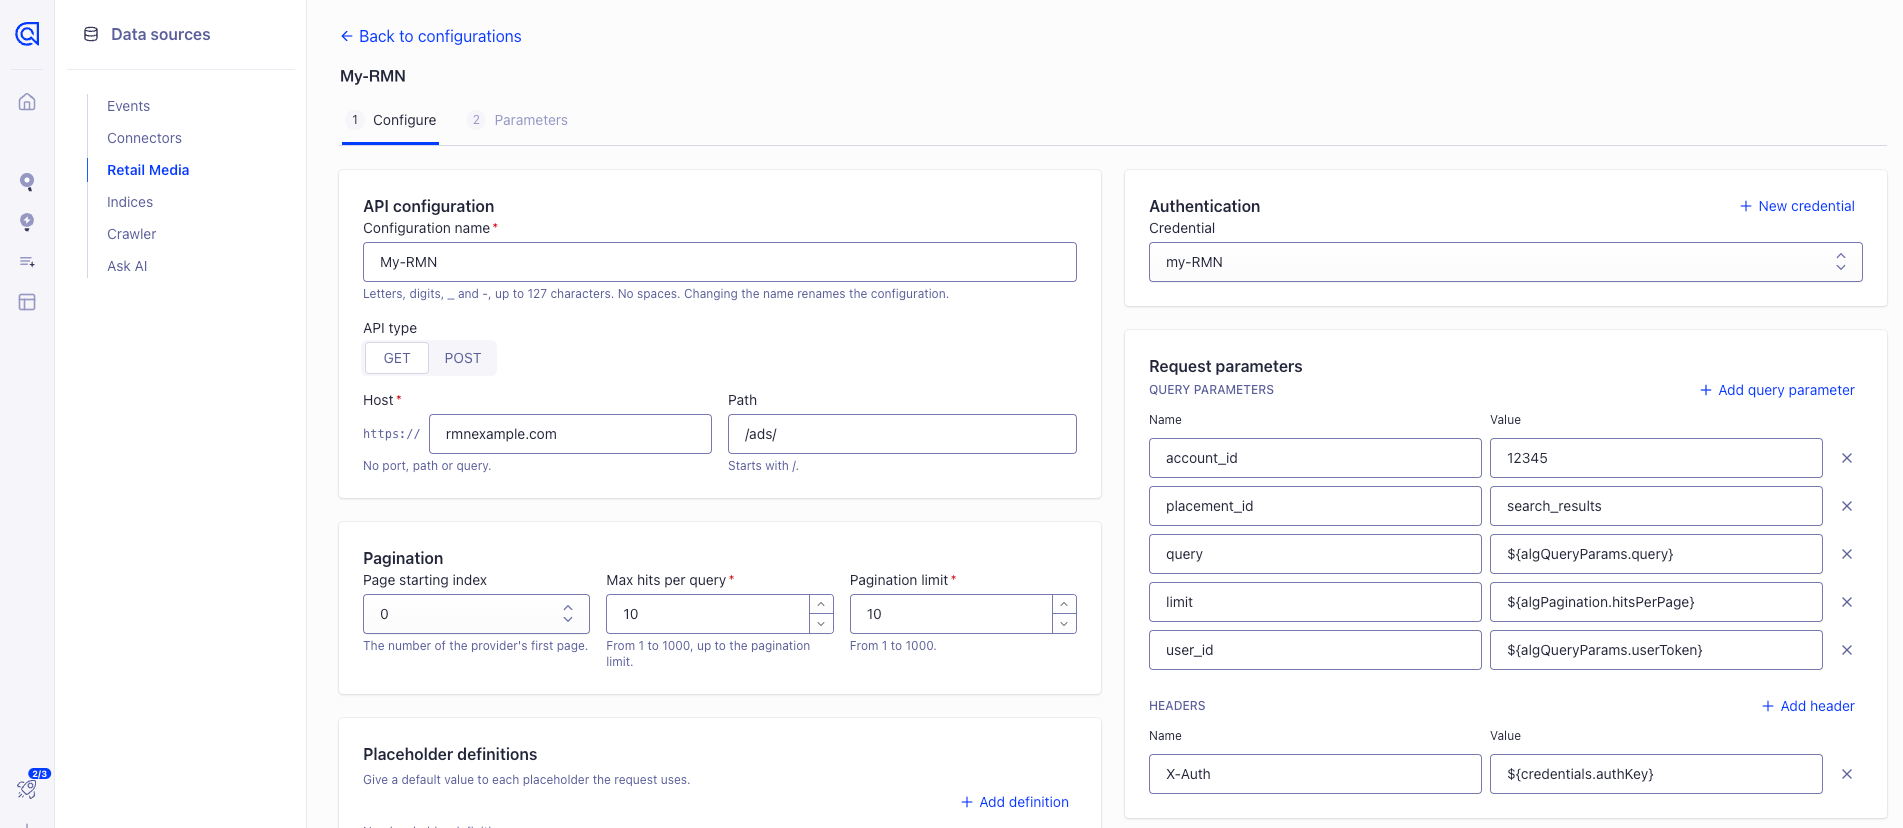Click the rocket onboarding icon
1903x828 pixels.
27,789
